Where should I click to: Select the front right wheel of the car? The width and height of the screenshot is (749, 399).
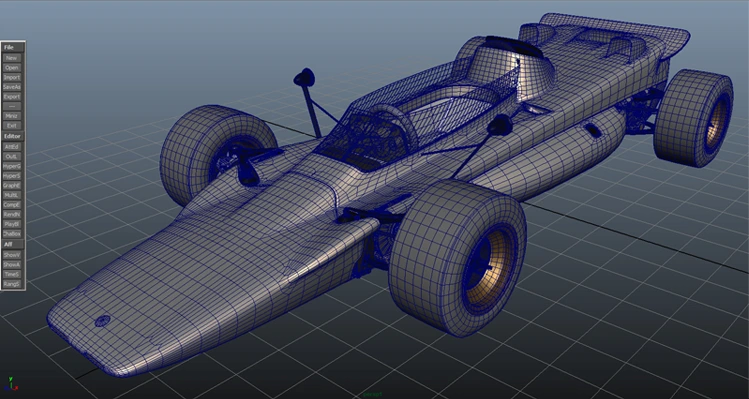(458, 258)
